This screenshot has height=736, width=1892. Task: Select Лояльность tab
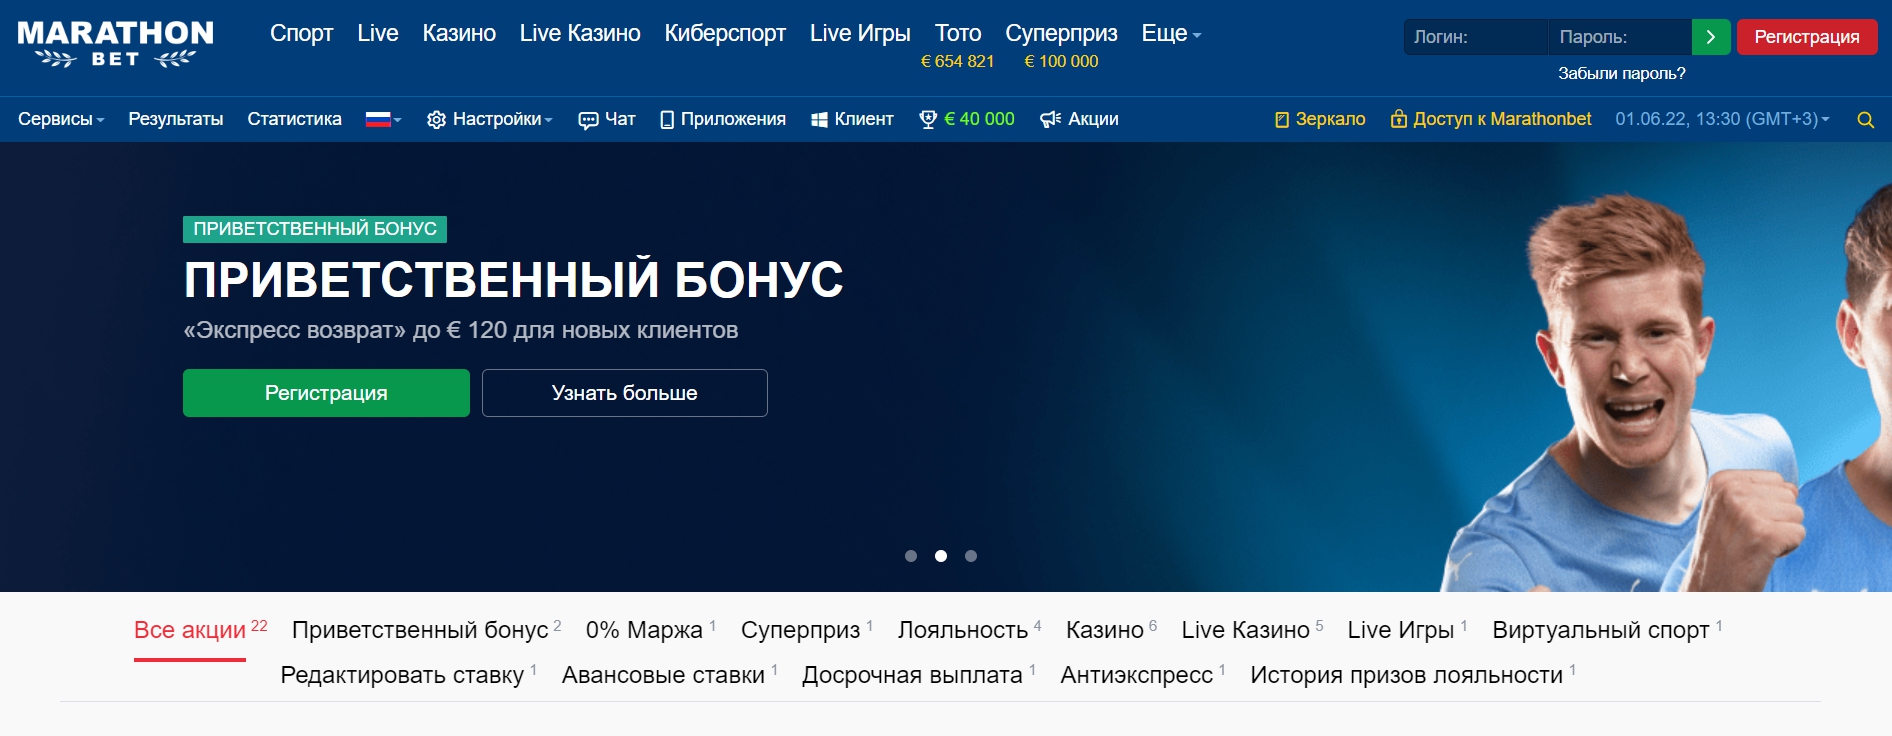[969, 630]
